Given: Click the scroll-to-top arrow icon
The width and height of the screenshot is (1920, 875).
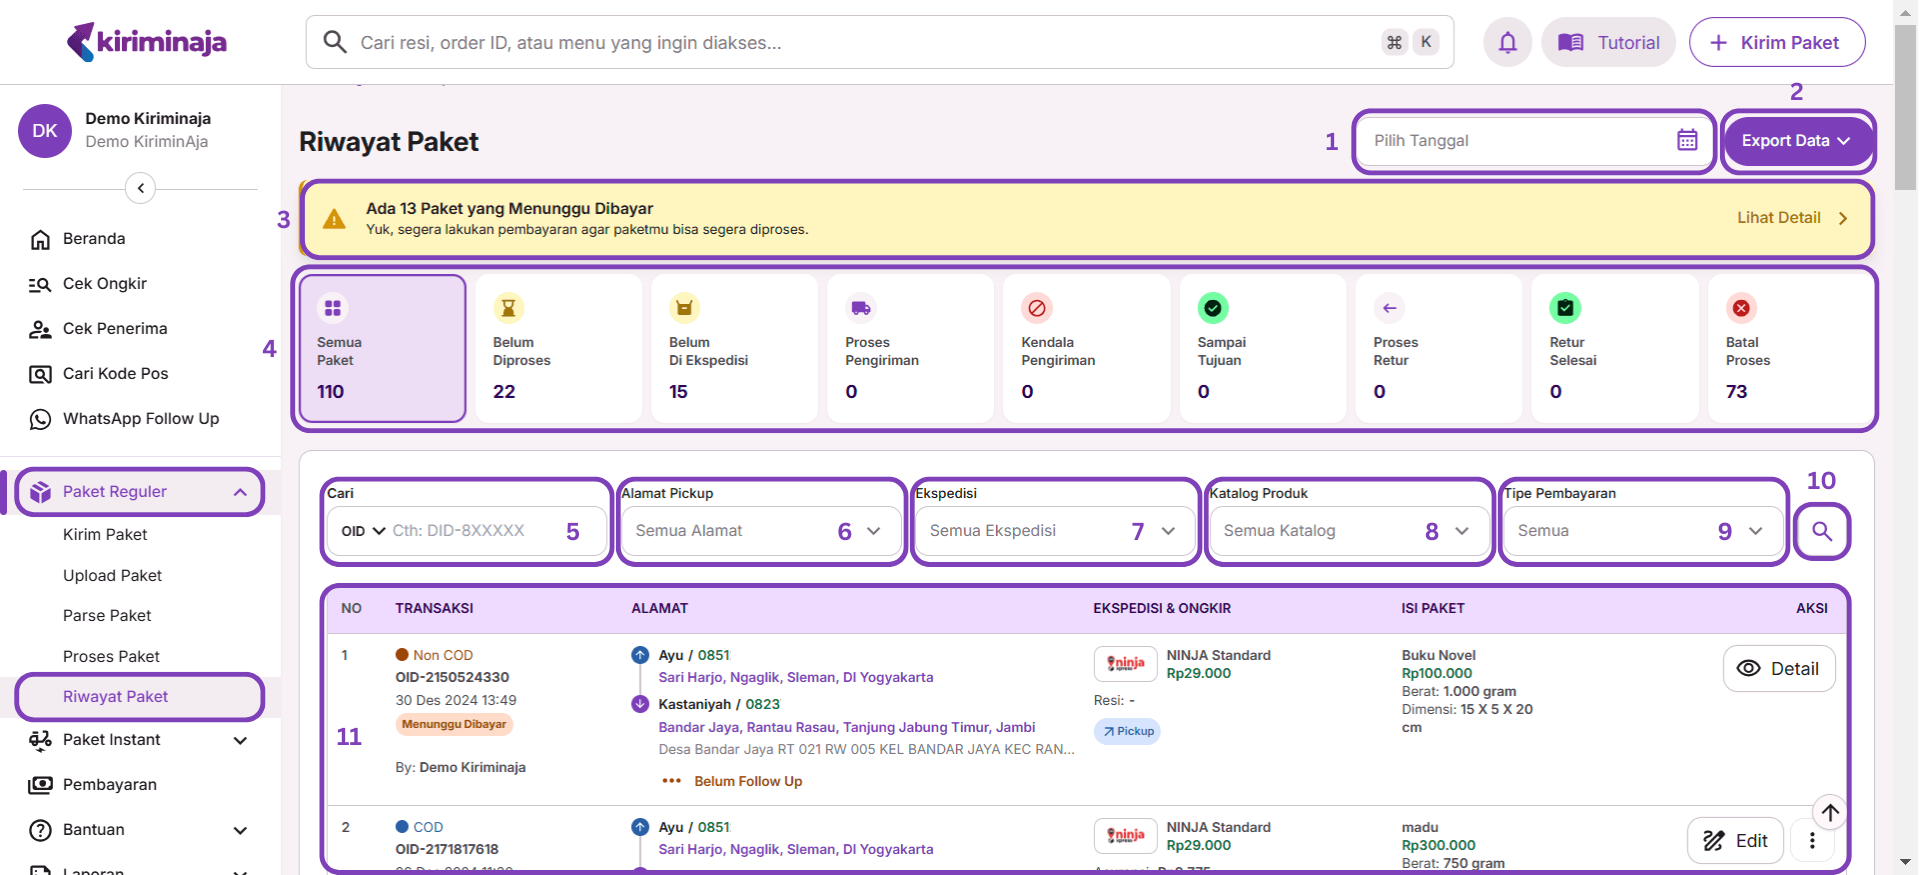Looking at the screenshot, I should click(x=1829, y=812).
